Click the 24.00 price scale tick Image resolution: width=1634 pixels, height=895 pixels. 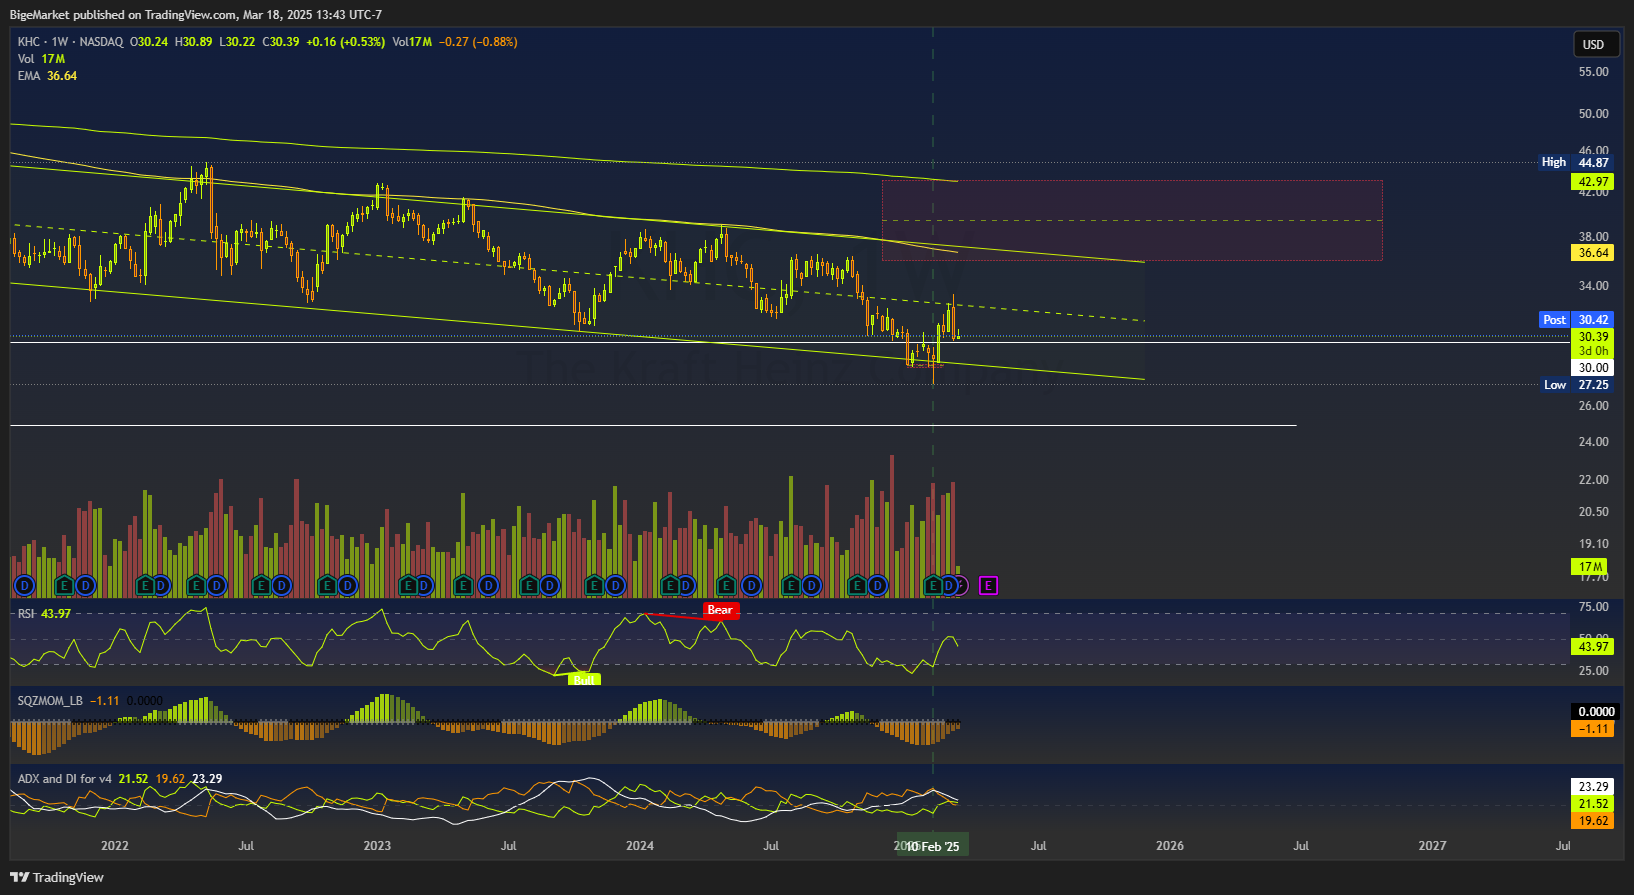(x=1593, y=442)
